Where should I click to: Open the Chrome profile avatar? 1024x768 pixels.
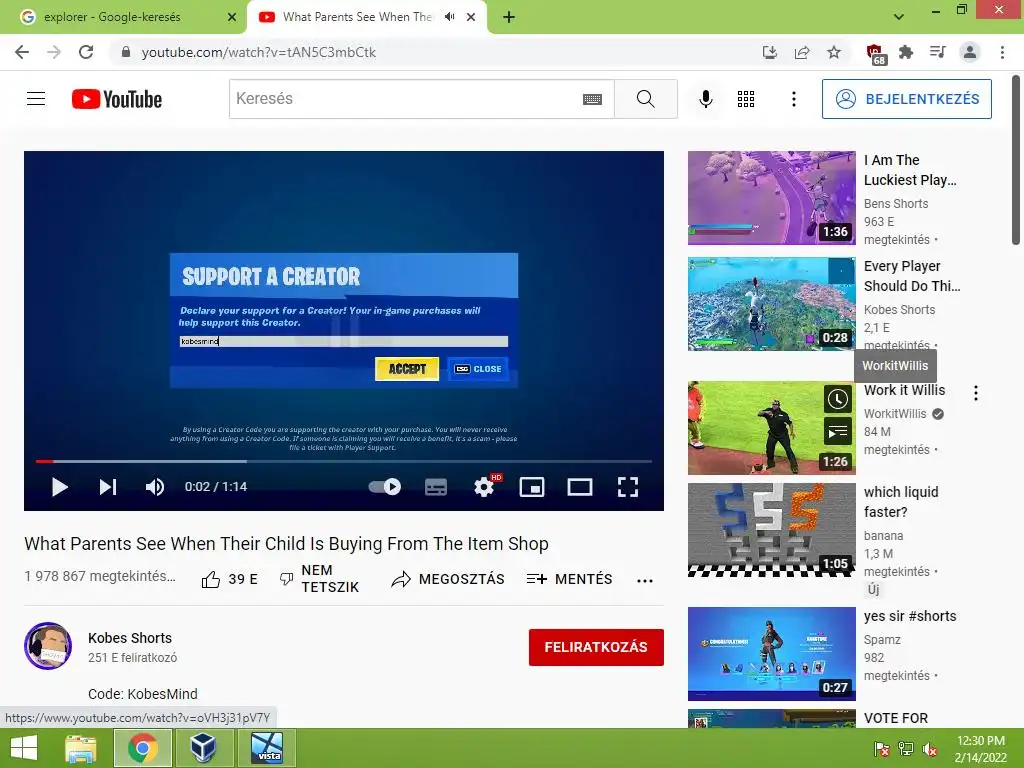[970, 52]
